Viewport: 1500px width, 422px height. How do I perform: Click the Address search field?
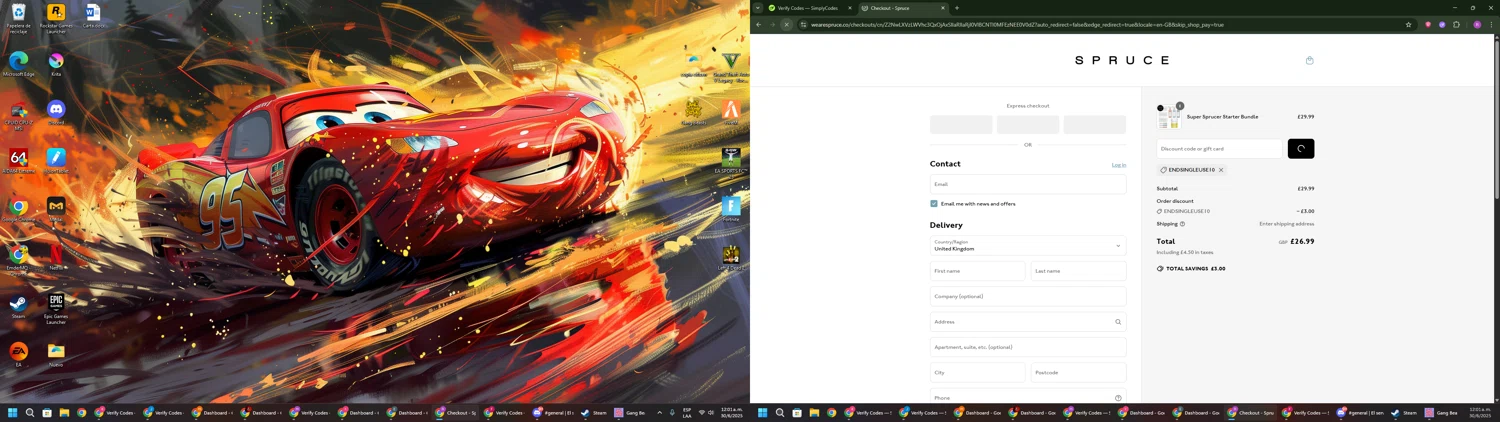point(1028,322)
